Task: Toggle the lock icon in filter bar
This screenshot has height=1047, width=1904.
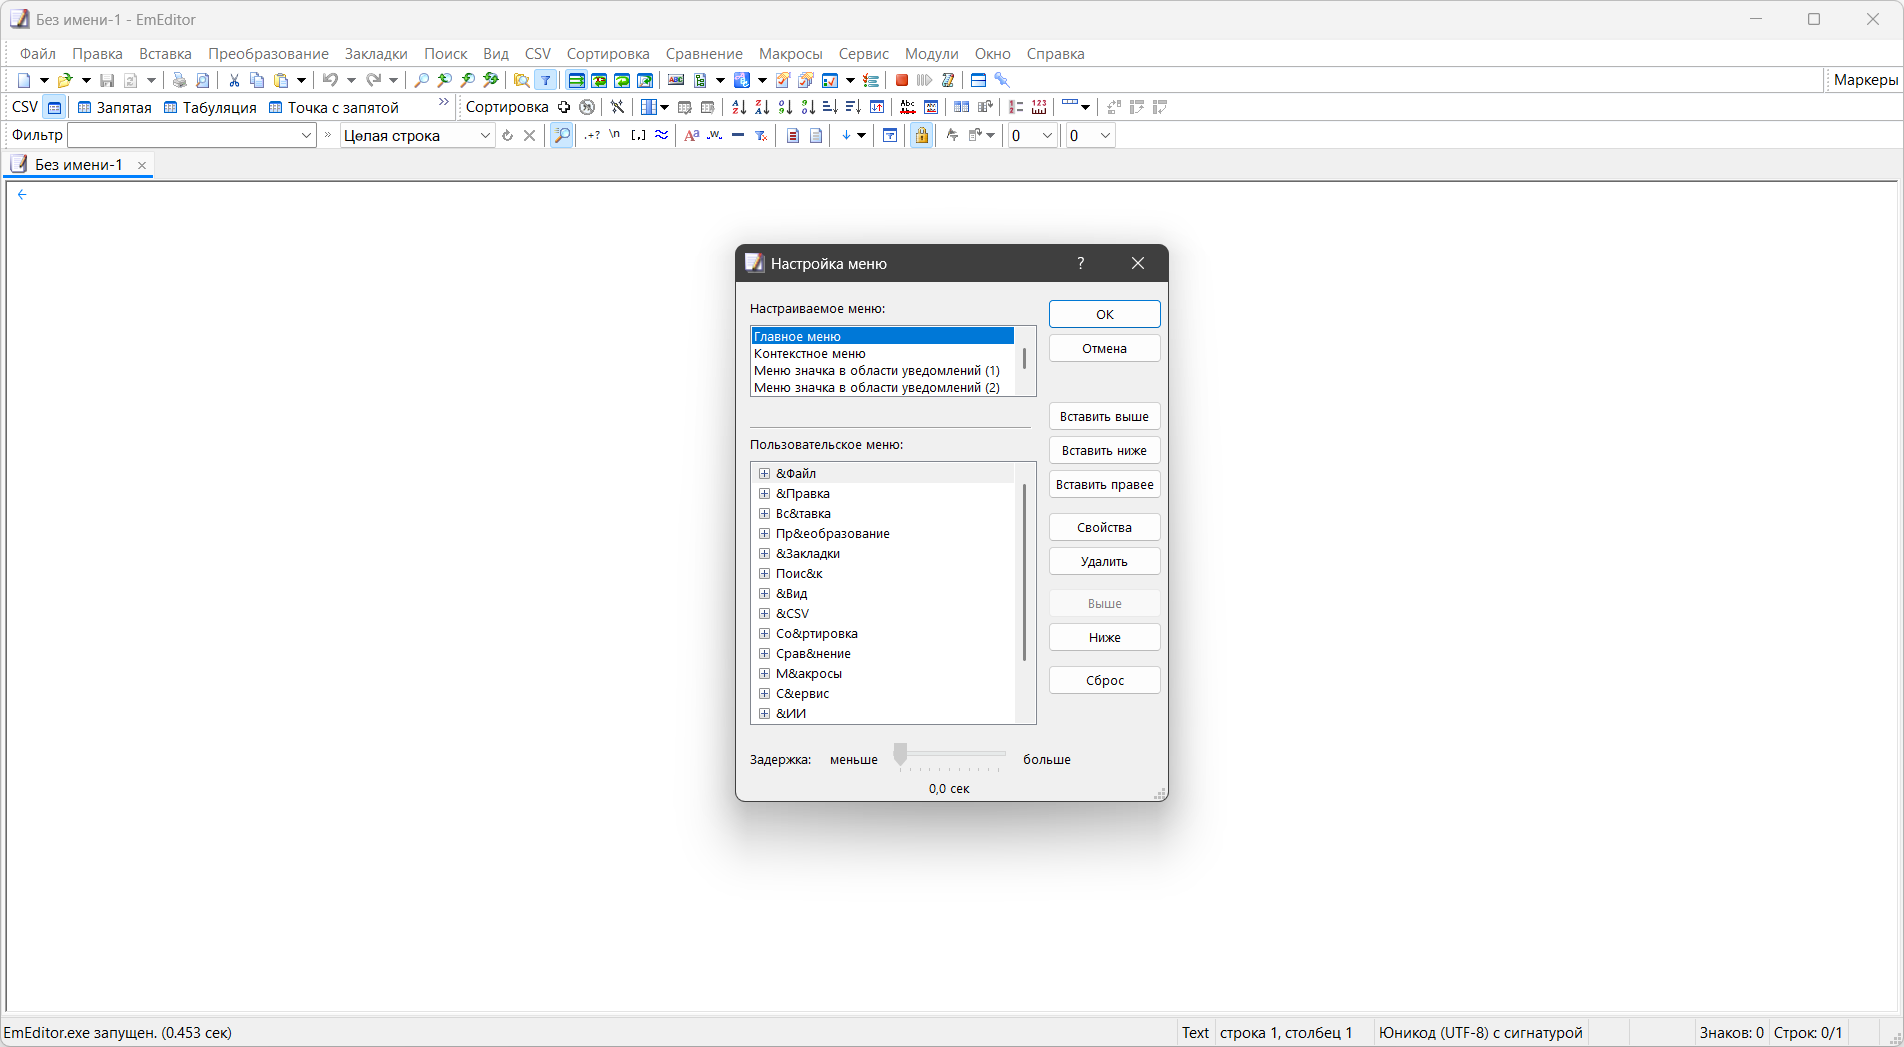Action: tap(922, 135)
